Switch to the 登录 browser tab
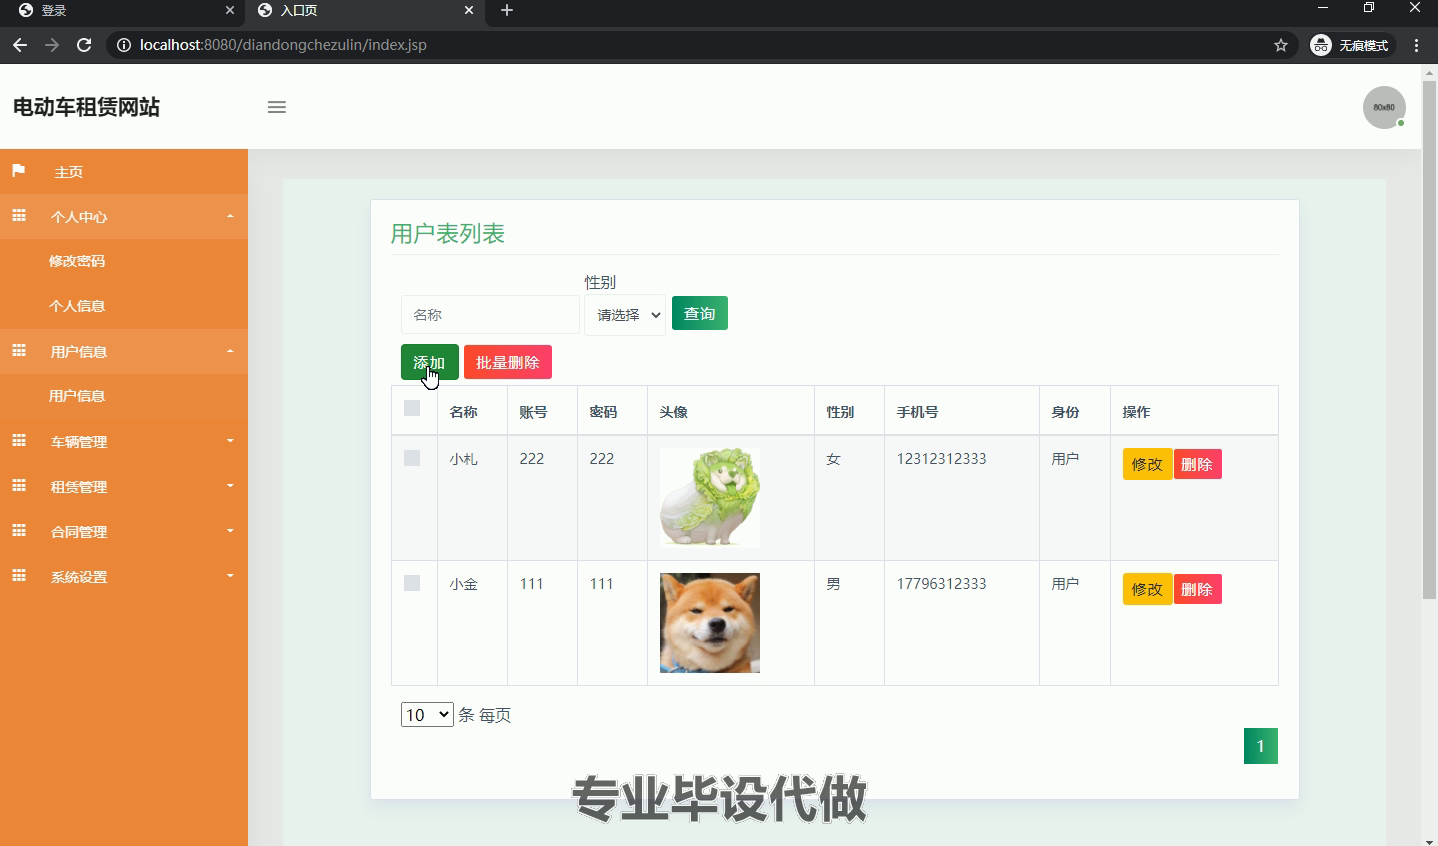Viewport: 1438px width, 846px height. 122,10
